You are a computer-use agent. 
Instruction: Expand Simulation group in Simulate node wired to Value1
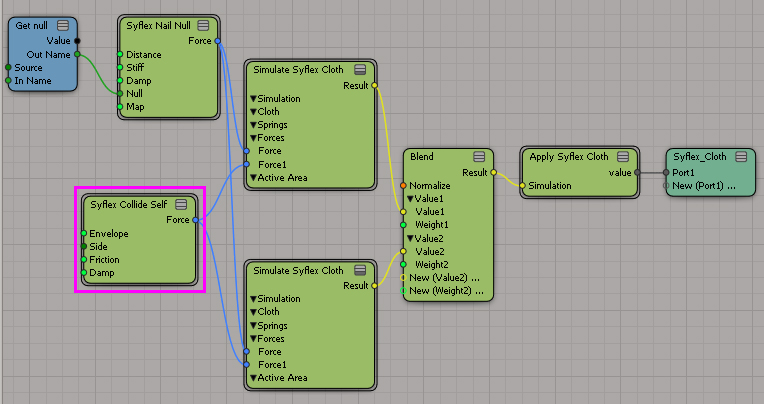[253, 99]
